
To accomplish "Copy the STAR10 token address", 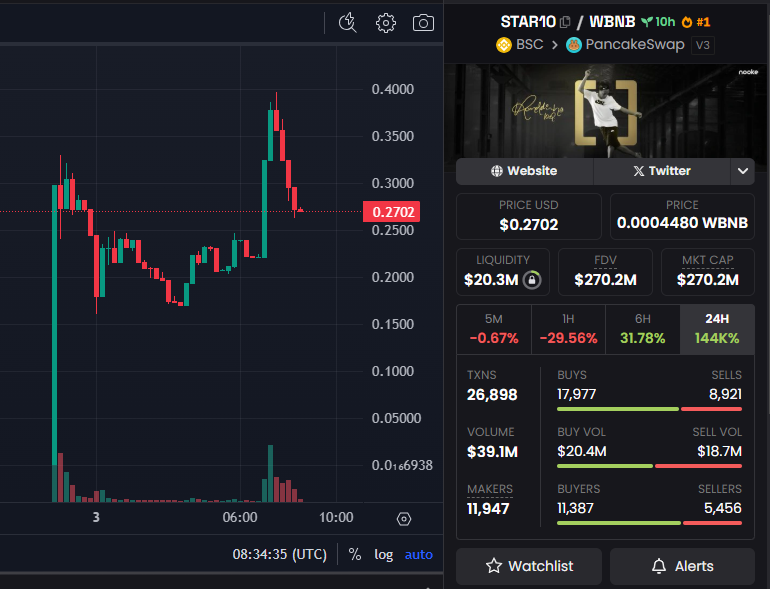I will click(566, 21).
